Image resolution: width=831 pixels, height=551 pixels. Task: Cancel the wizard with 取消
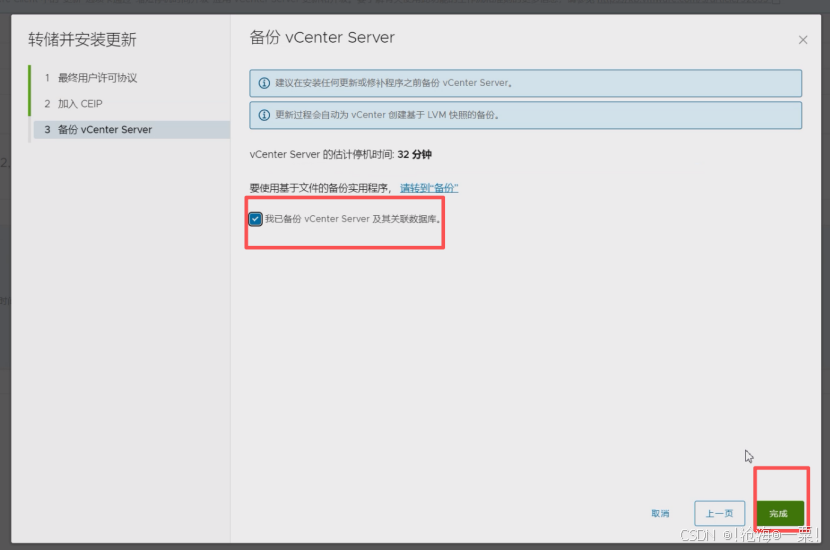click(660, 513)
